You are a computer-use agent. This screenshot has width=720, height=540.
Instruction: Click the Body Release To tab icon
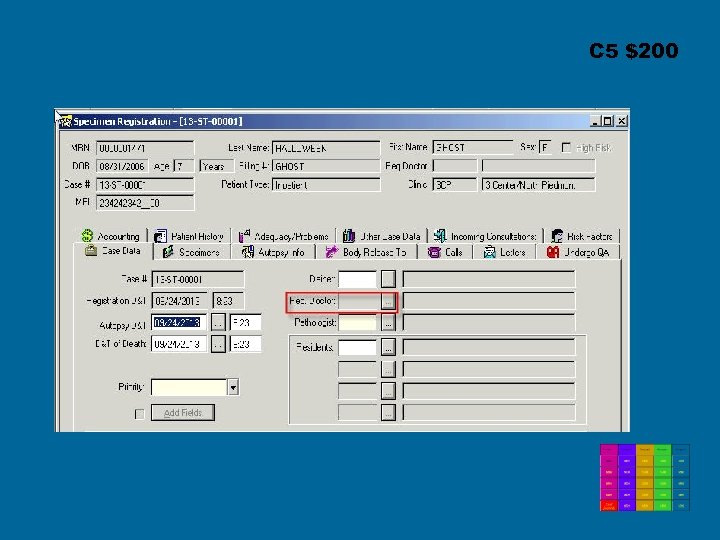[332, 252]
